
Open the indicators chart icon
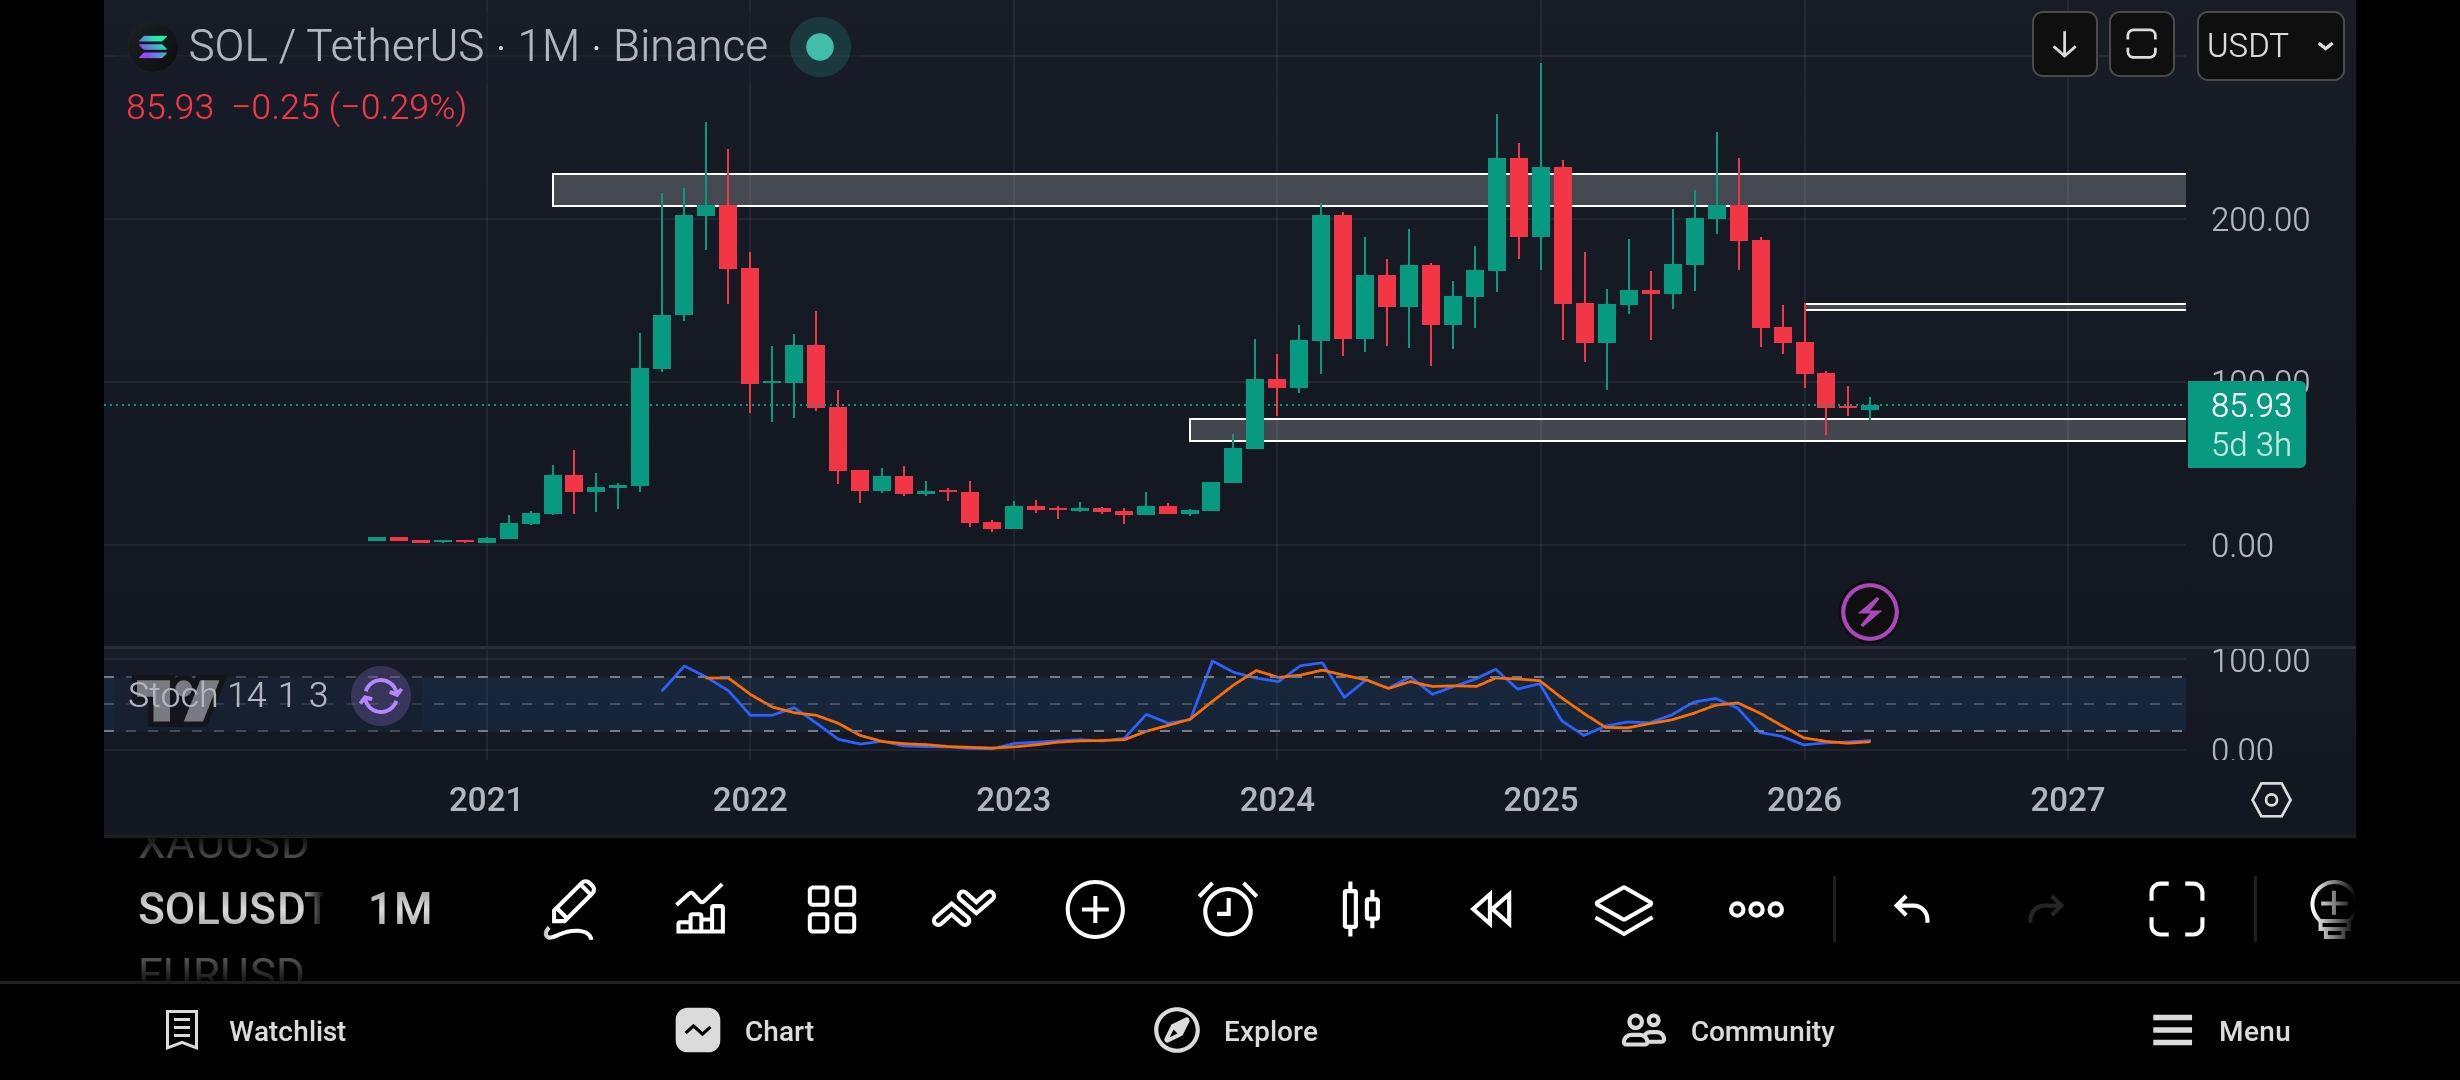(700, 909)
